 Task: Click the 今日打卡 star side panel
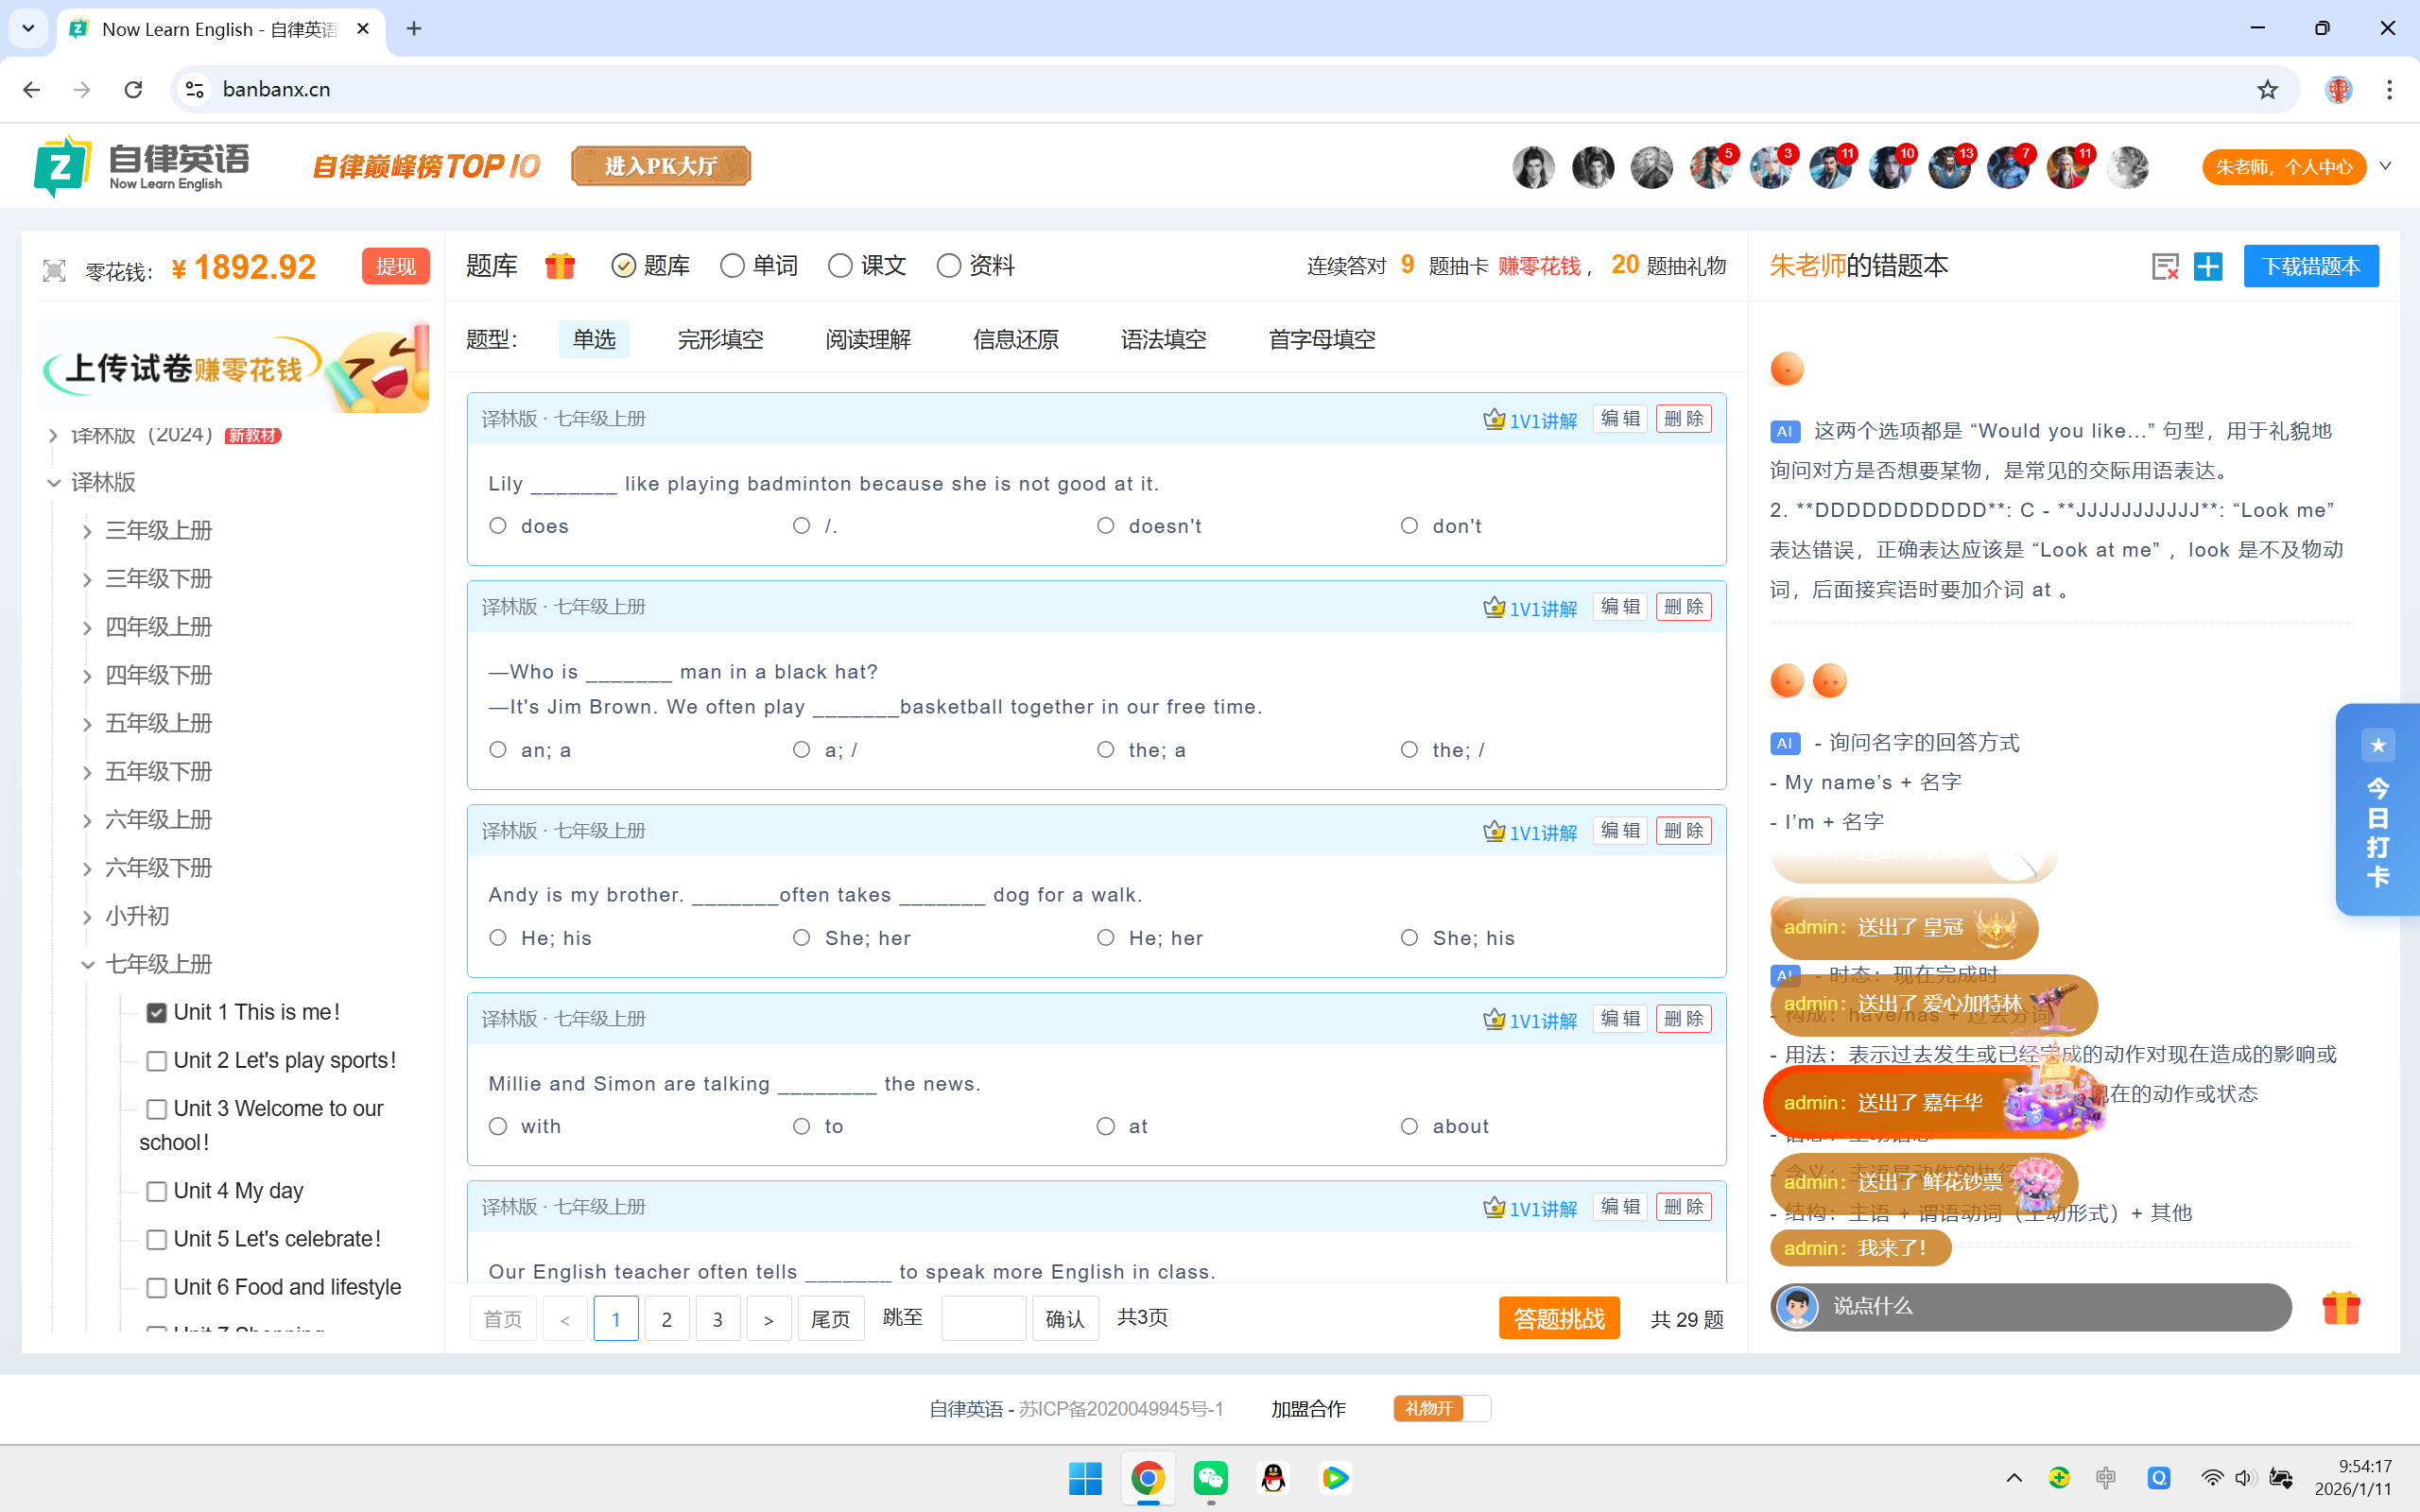point(2377,810)
